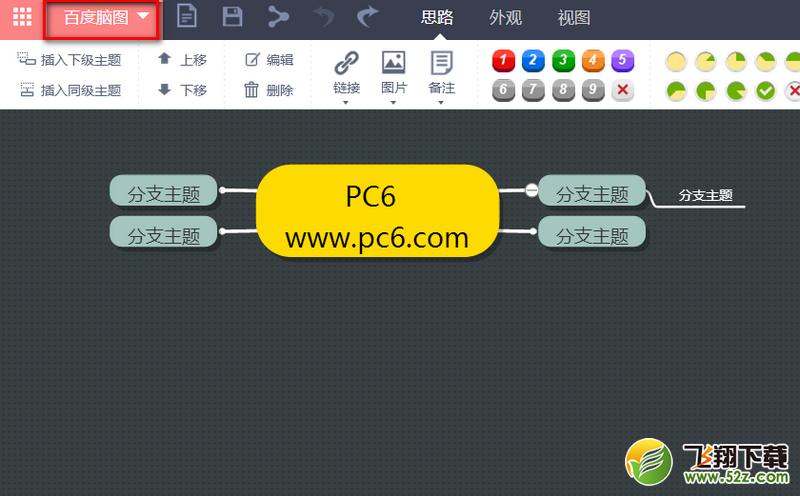Image resolution: width=800 pixels, height=496 pixels.
Task: Set progress to five-eighths complete circle
Action: pos(676,91)
